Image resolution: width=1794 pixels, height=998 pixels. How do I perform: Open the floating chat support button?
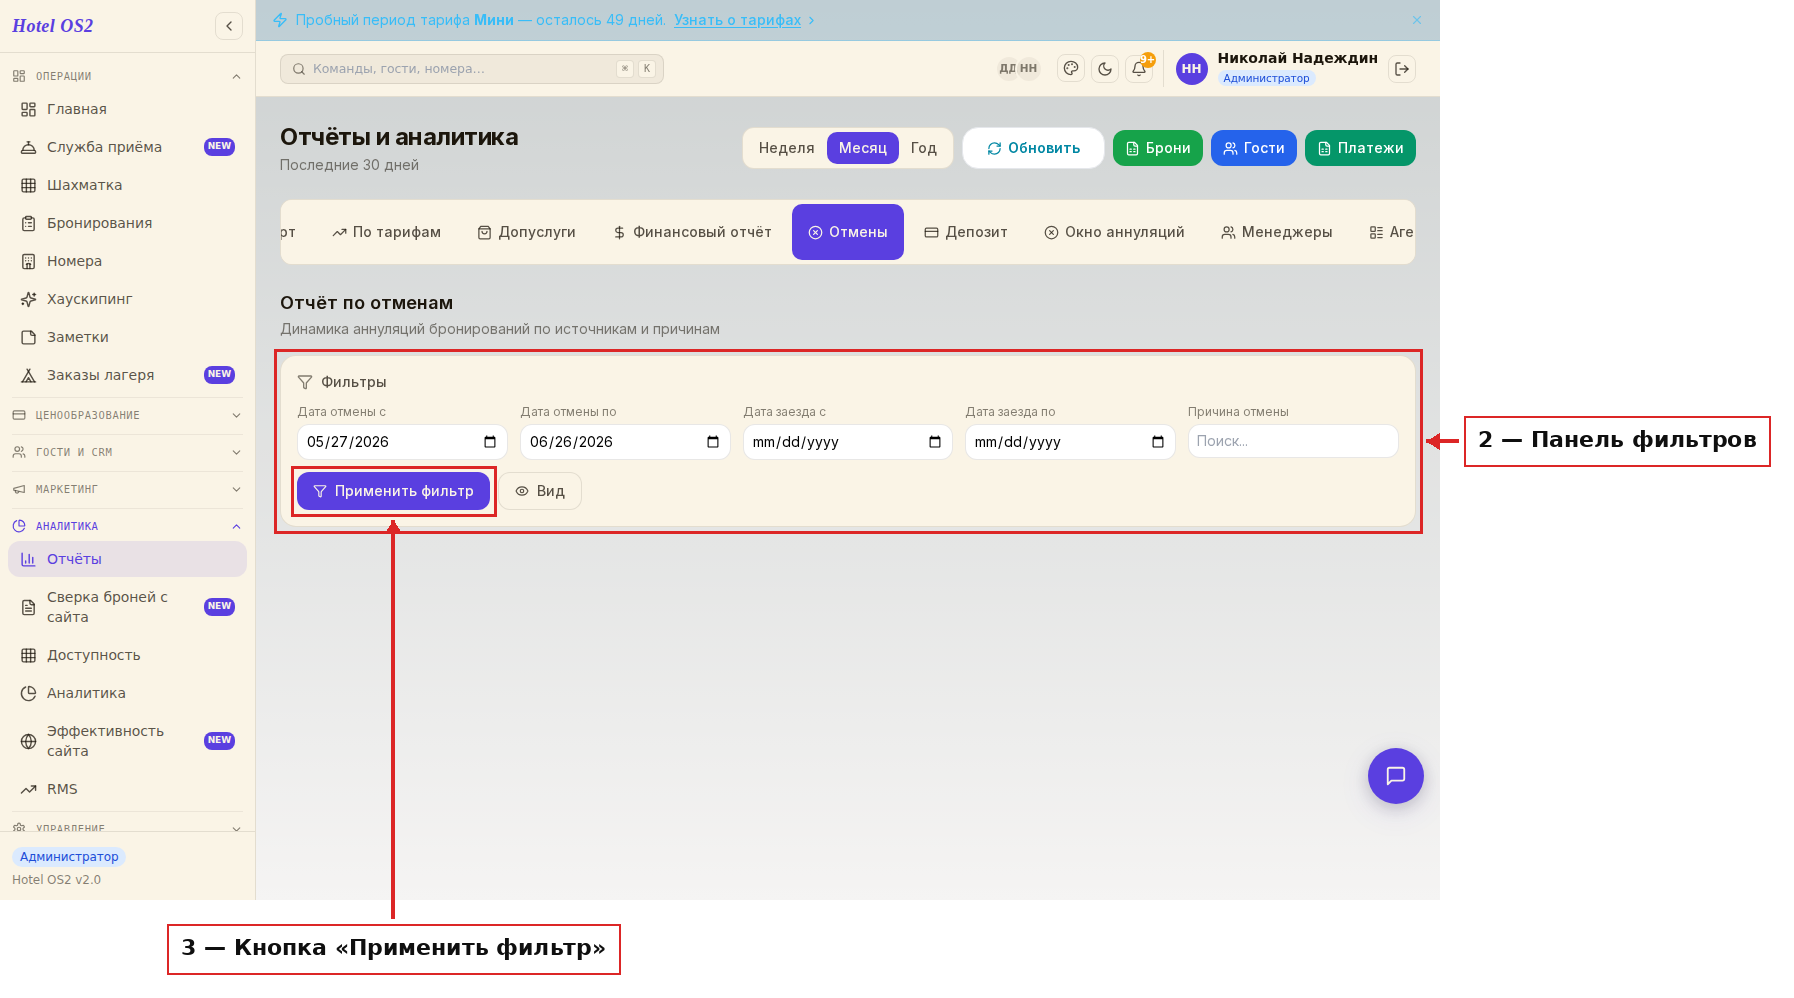[x=1396, y=776]
